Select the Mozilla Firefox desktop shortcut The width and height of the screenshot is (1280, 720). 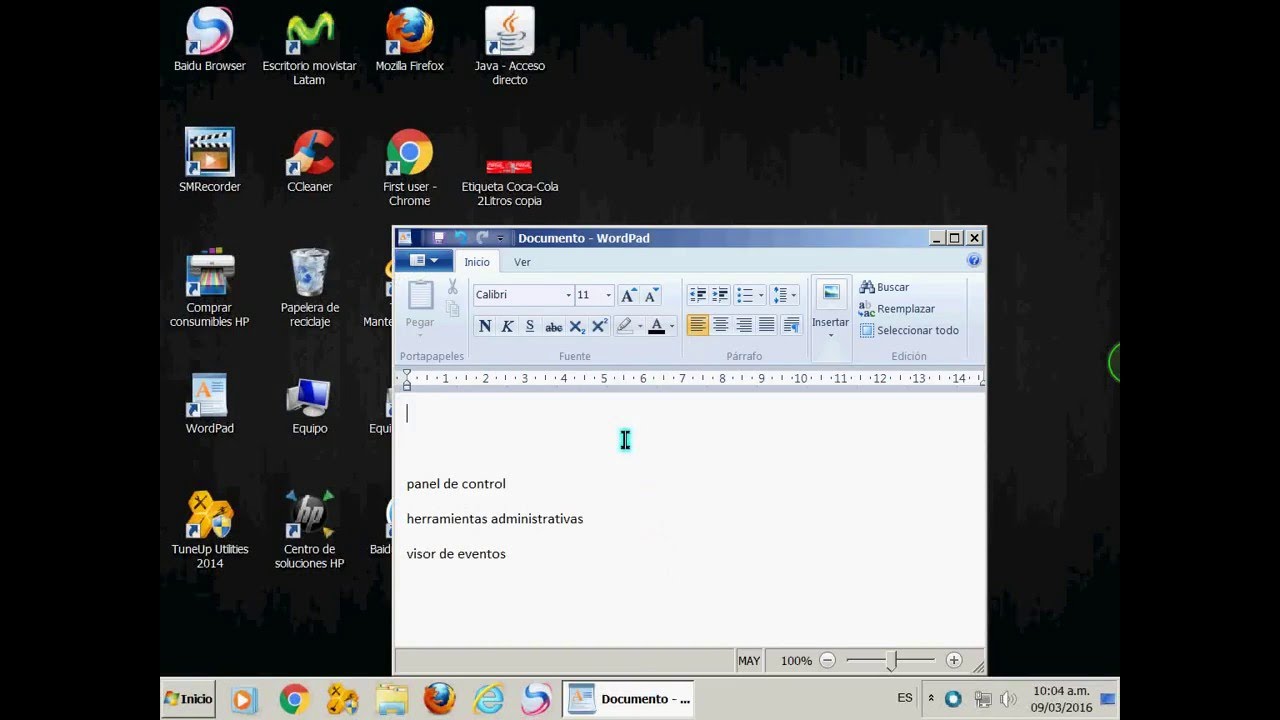click(410, 41)
